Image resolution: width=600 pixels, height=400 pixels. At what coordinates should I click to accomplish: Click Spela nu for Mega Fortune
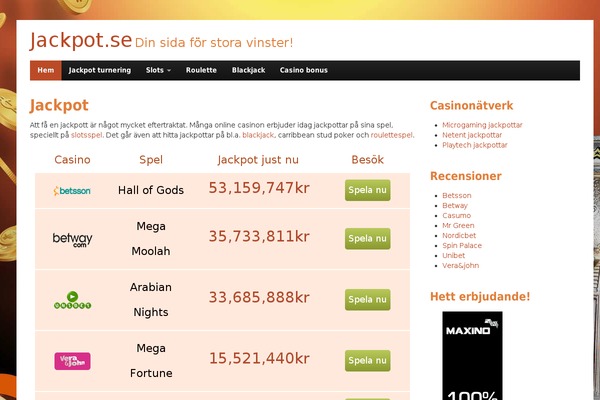pyautogui.click(x=367, y=361)
